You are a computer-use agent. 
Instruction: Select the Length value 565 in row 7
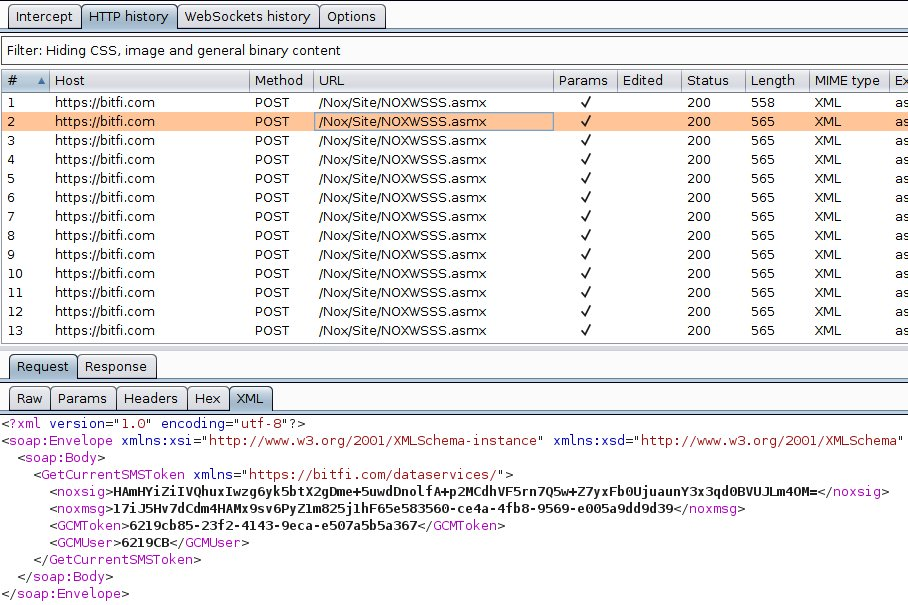tap(763, 217)
